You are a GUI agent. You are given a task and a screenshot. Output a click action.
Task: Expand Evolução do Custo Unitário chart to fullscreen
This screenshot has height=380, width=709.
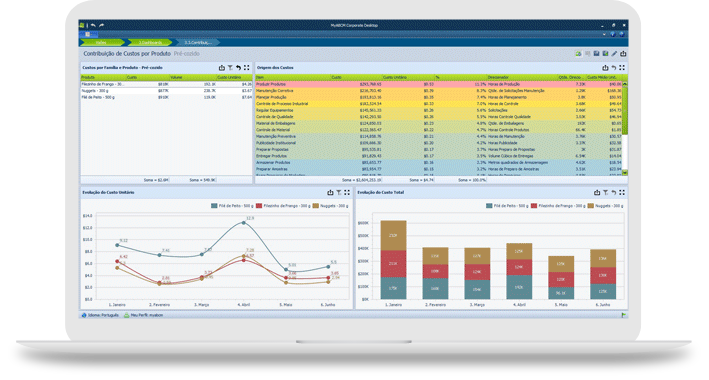(347, 193)
